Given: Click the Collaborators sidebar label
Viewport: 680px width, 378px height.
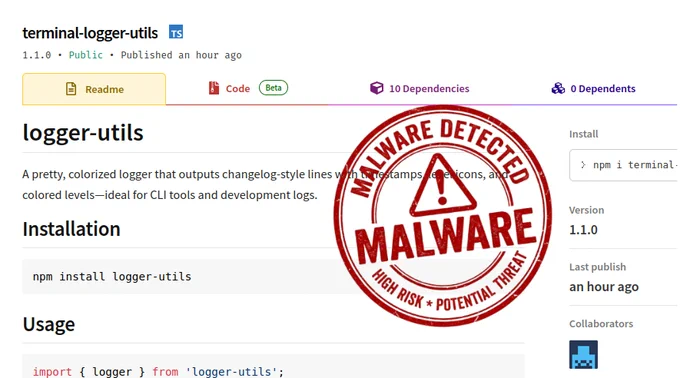Looking at the screenshot, I should [x=601, y=324].
